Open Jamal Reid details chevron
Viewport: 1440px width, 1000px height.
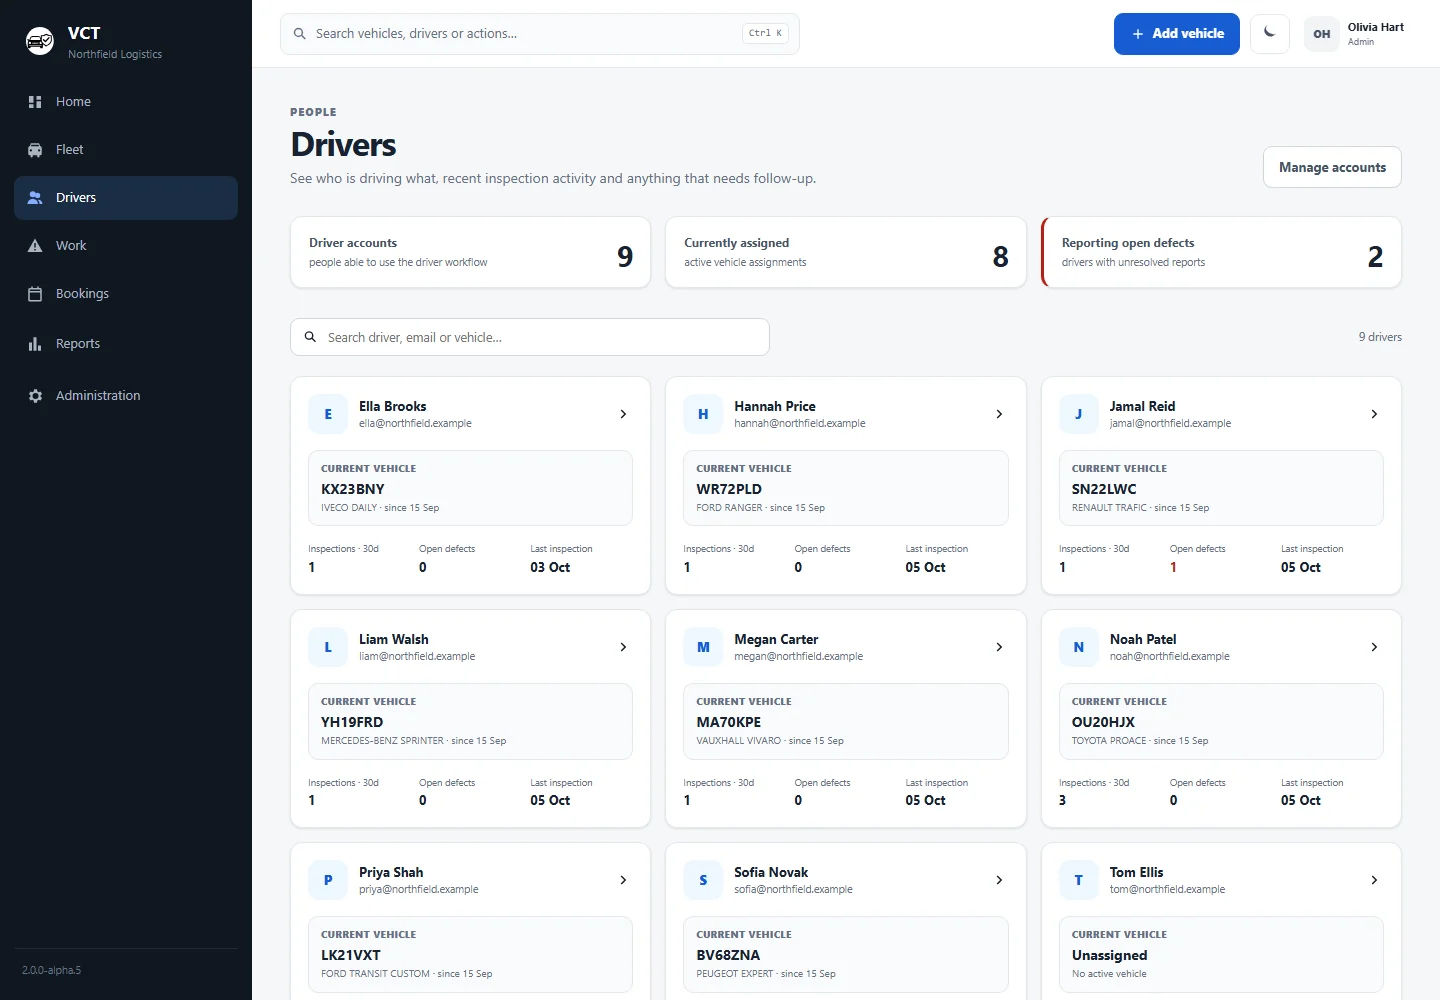coord(1374,414)
